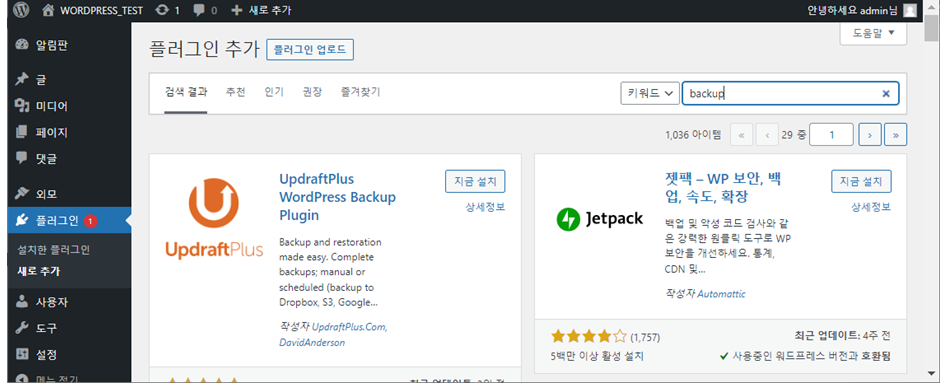Open Automattic author link
Viewport: 940px width, 383px height.
(722, 294)
